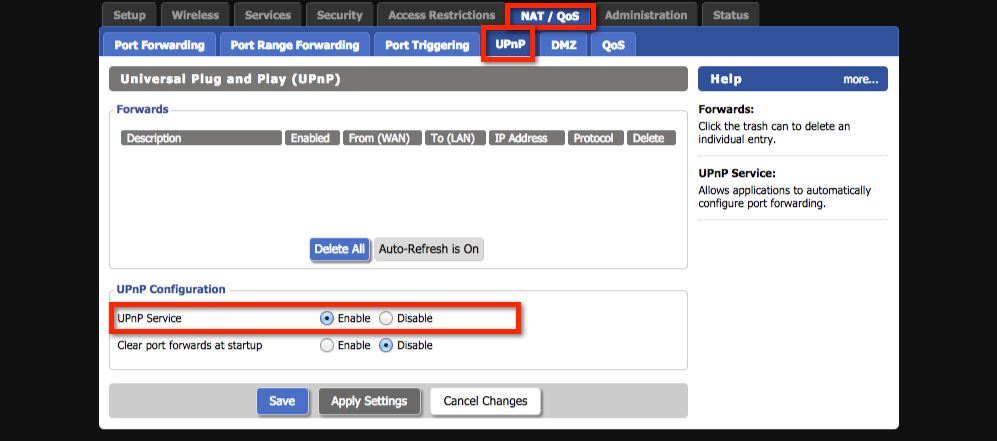
Task: Open the Status tab
Action: (731, 15)
